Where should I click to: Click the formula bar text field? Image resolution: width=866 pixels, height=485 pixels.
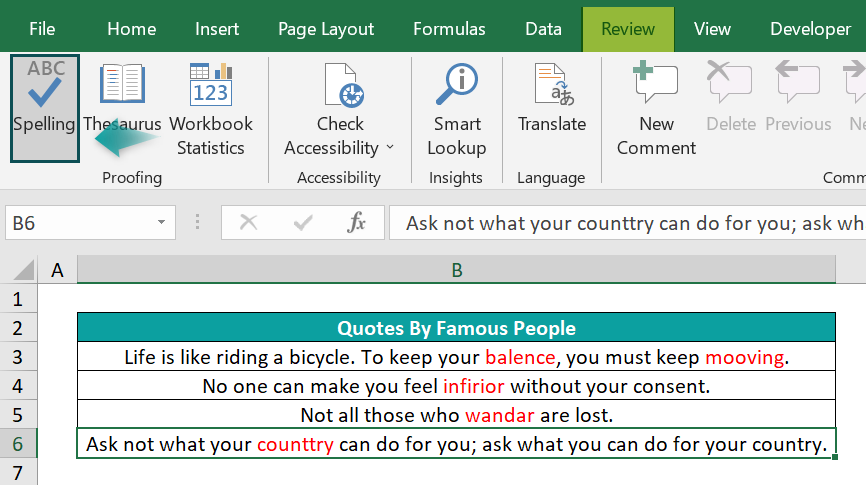click(627, 223)
